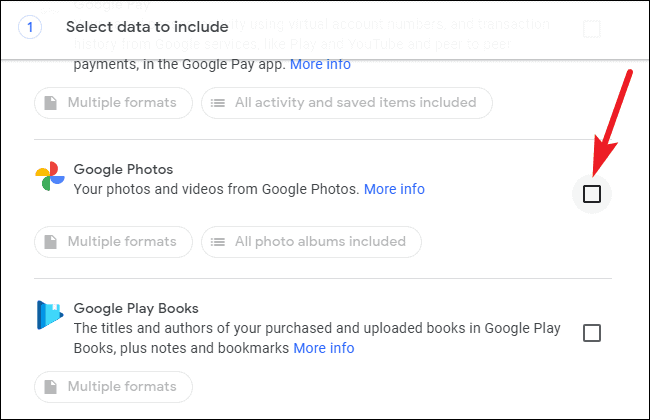Click the step 1 circle icon
This screenshot has width=650, height=420.
tap(30, 27)
